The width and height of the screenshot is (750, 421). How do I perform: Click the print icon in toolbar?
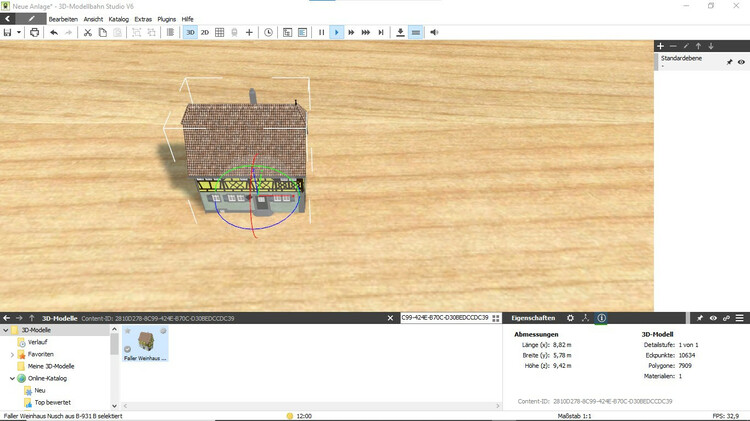click(34, 32)
